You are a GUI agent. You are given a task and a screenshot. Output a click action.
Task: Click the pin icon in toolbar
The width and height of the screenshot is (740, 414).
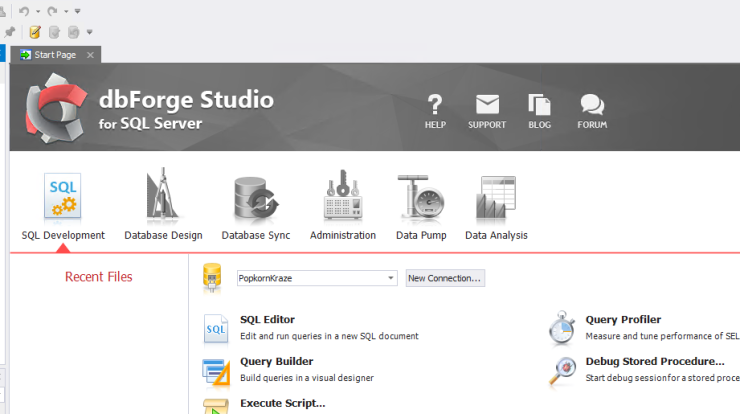9,32
